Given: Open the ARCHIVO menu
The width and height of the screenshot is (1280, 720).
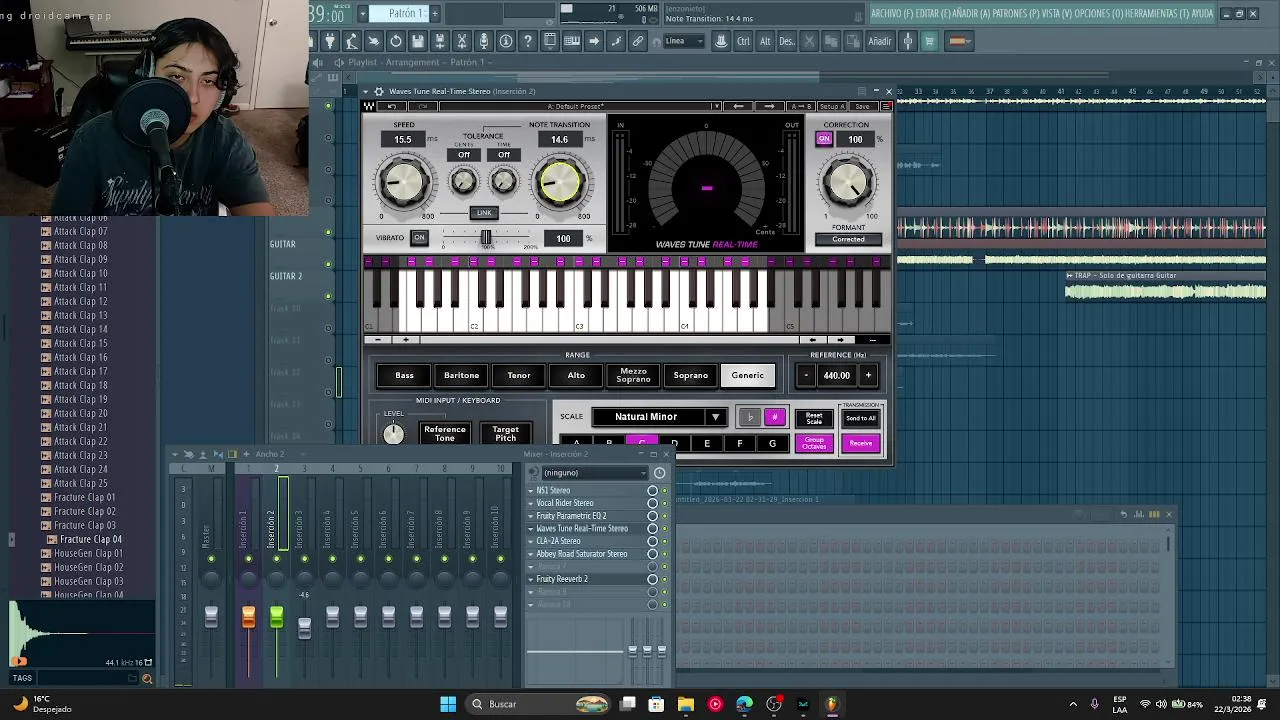Looking at the screenshot, I should point(890,13).
